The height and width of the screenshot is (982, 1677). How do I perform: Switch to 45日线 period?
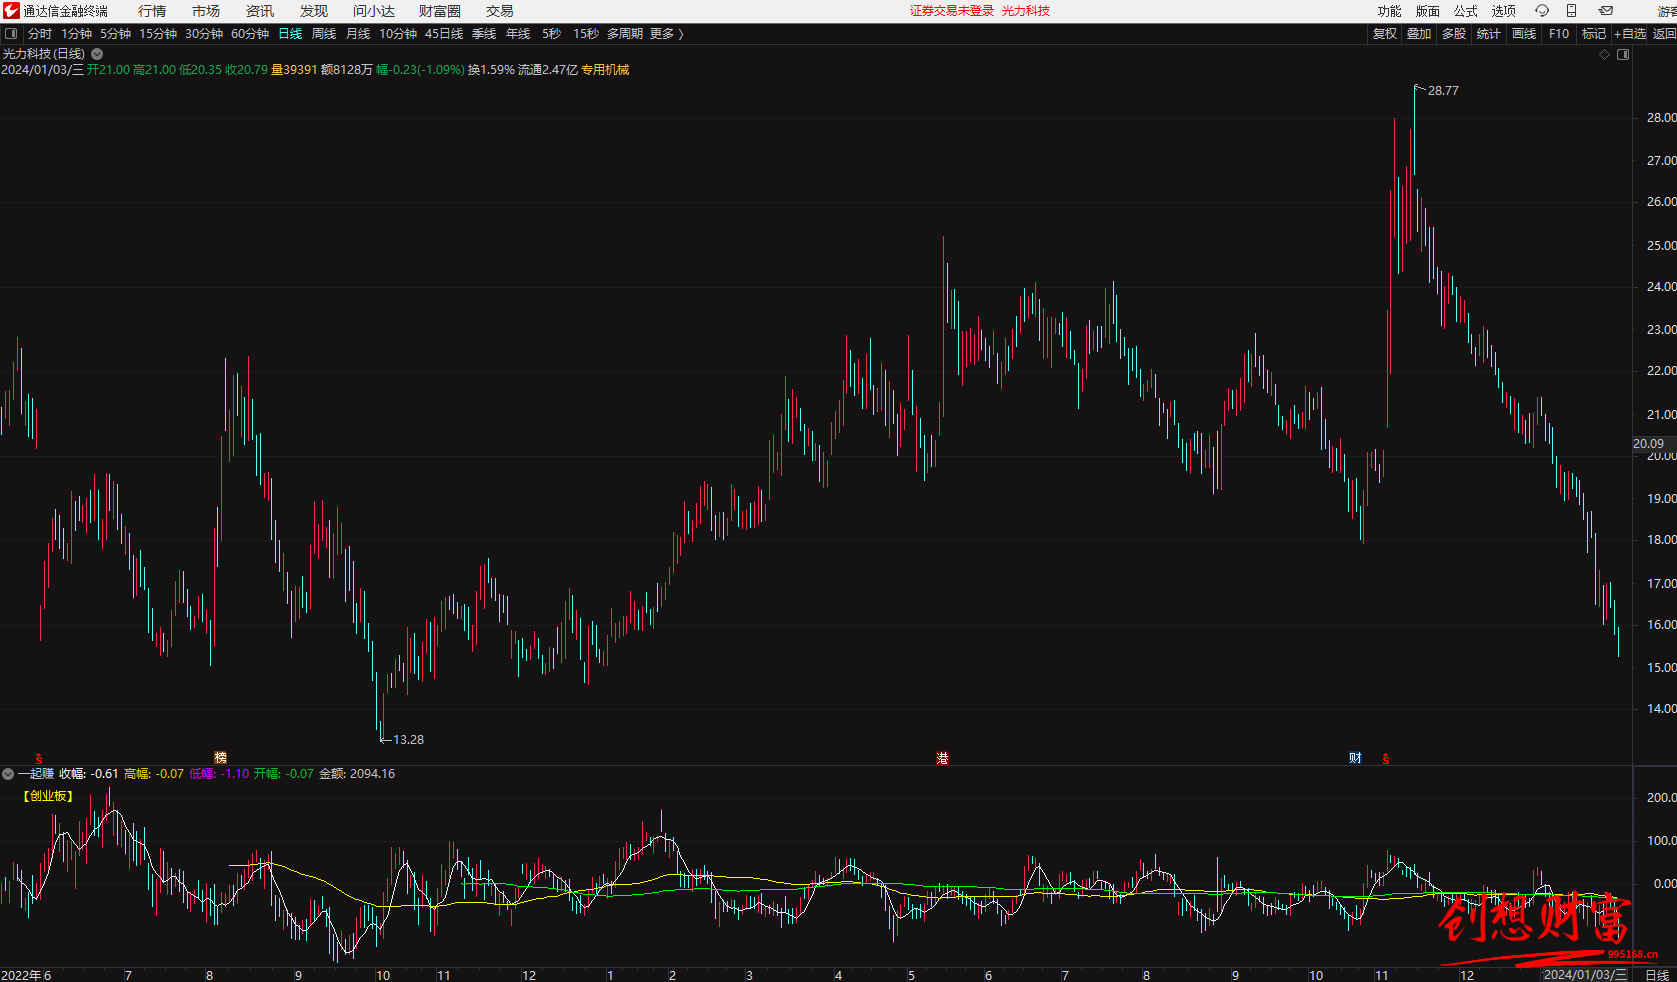coord(444,34)
